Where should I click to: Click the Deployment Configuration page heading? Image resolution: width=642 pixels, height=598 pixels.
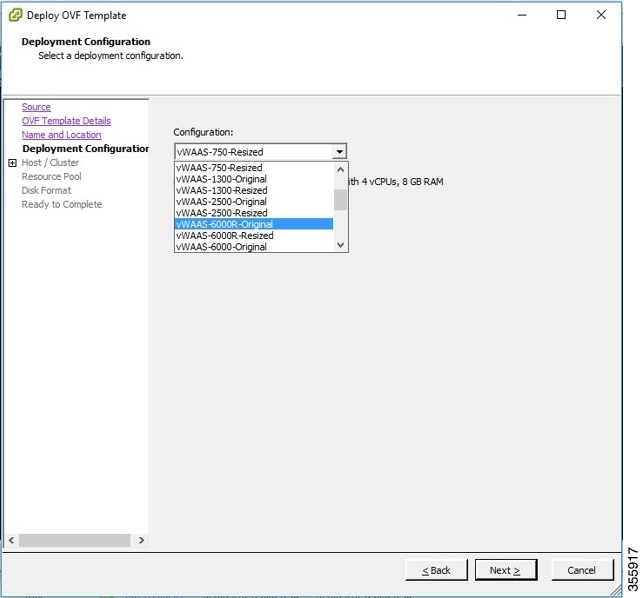[86, 42]
